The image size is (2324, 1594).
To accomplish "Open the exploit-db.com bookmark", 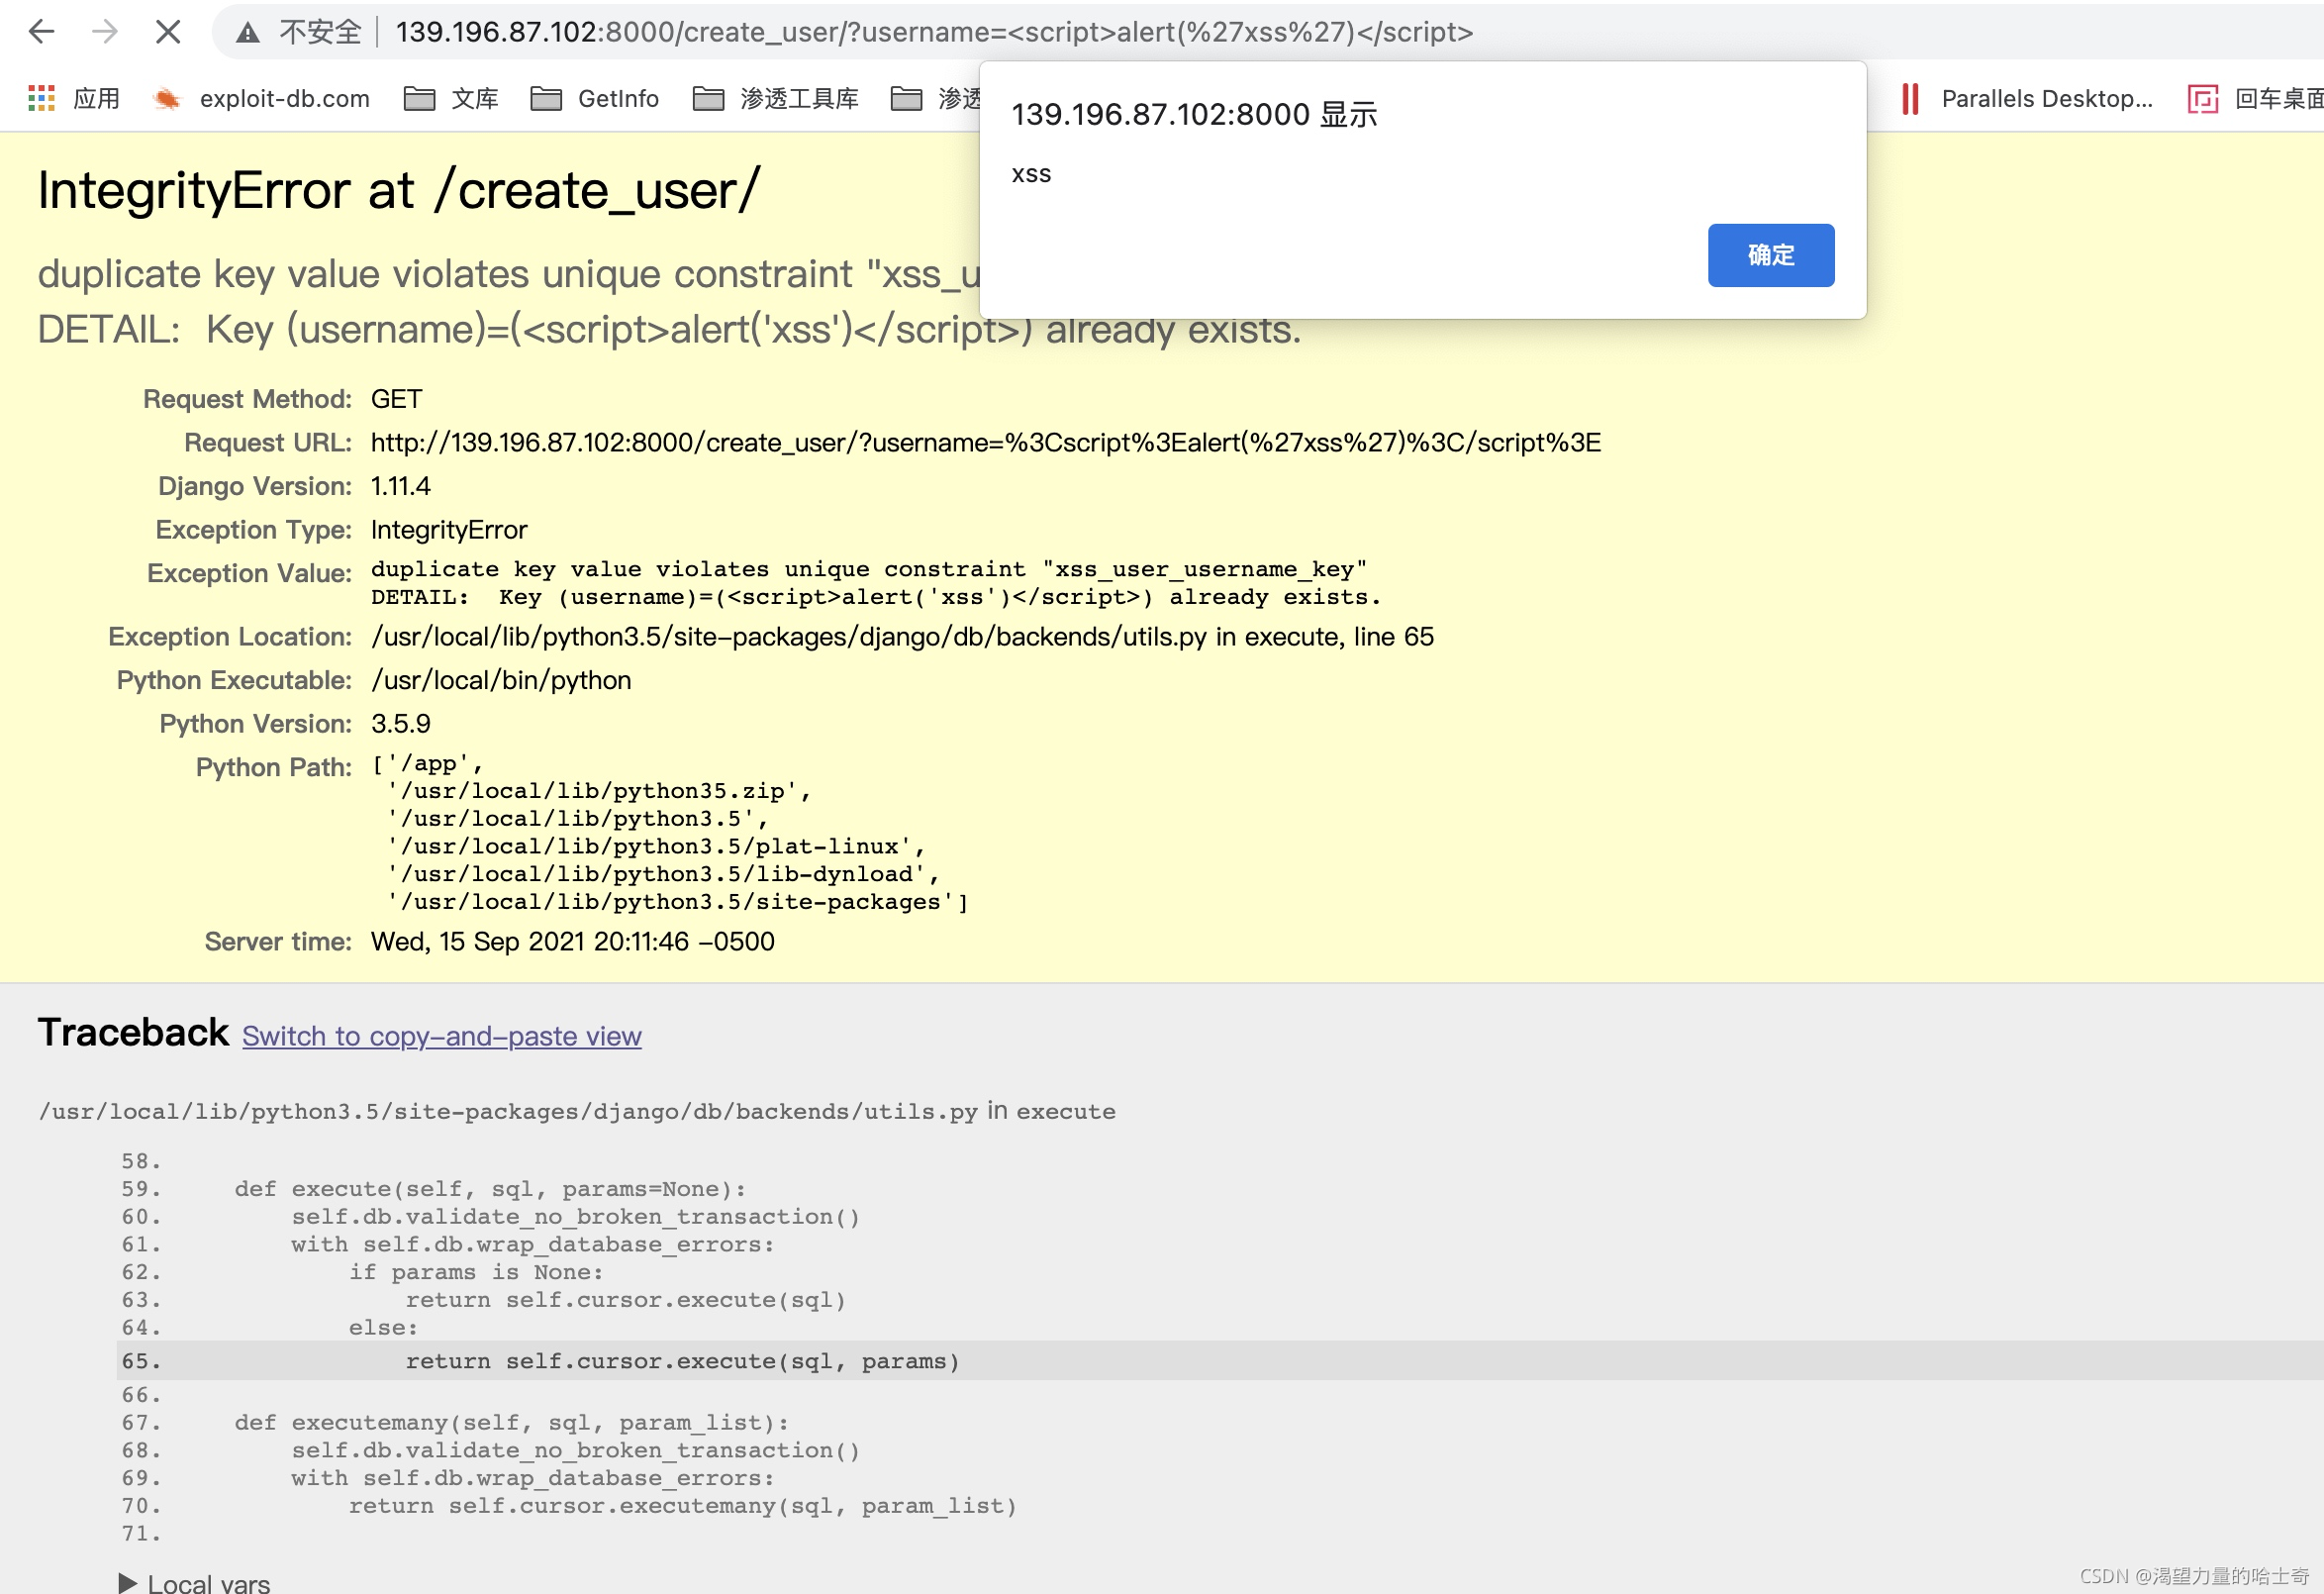I will coord(262,98).
